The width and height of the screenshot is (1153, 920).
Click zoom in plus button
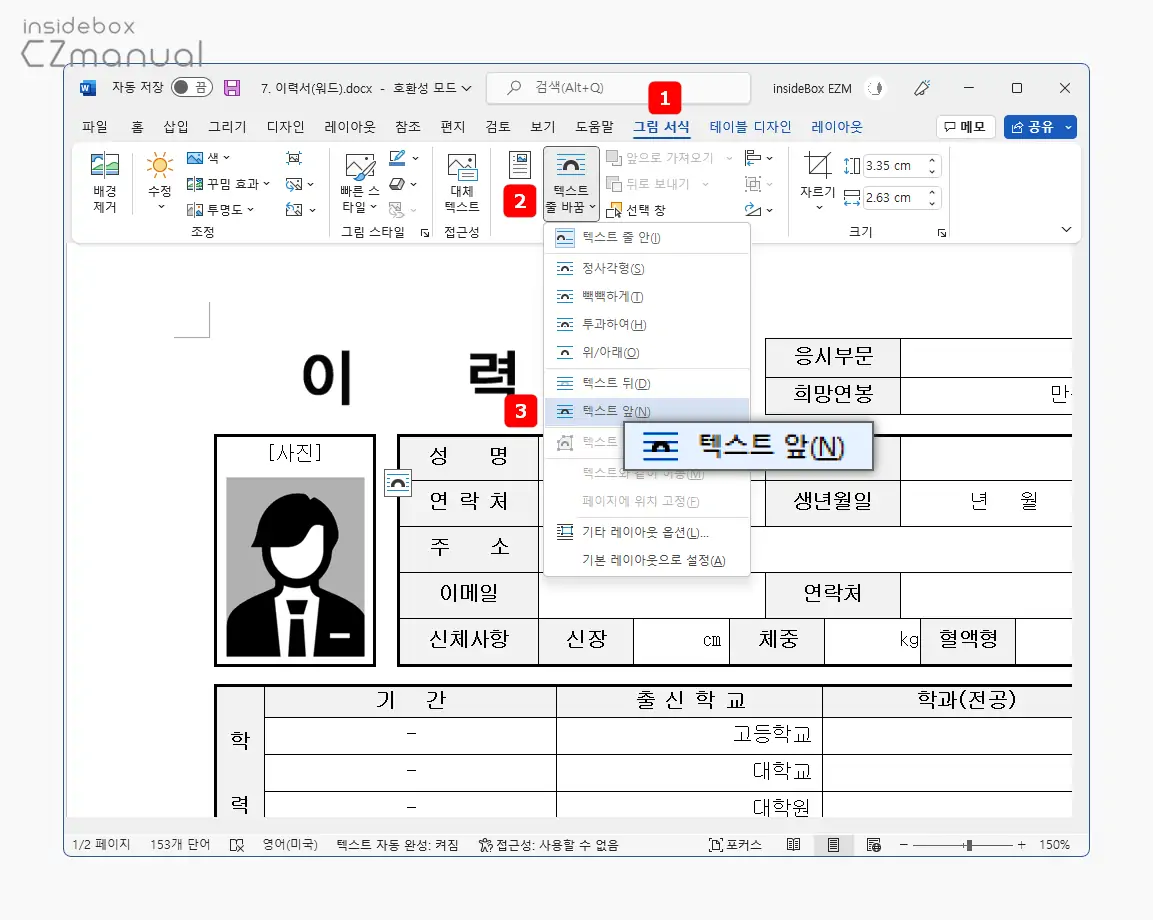click(x=1021, y=845)
